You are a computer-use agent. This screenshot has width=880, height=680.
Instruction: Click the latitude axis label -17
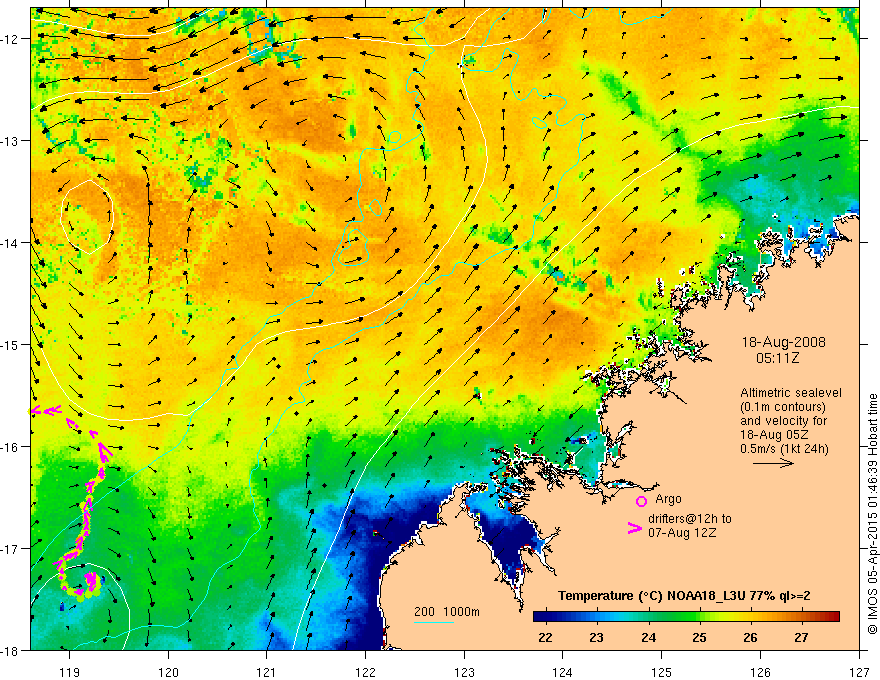pyautogui.click(x=10, y=549)
